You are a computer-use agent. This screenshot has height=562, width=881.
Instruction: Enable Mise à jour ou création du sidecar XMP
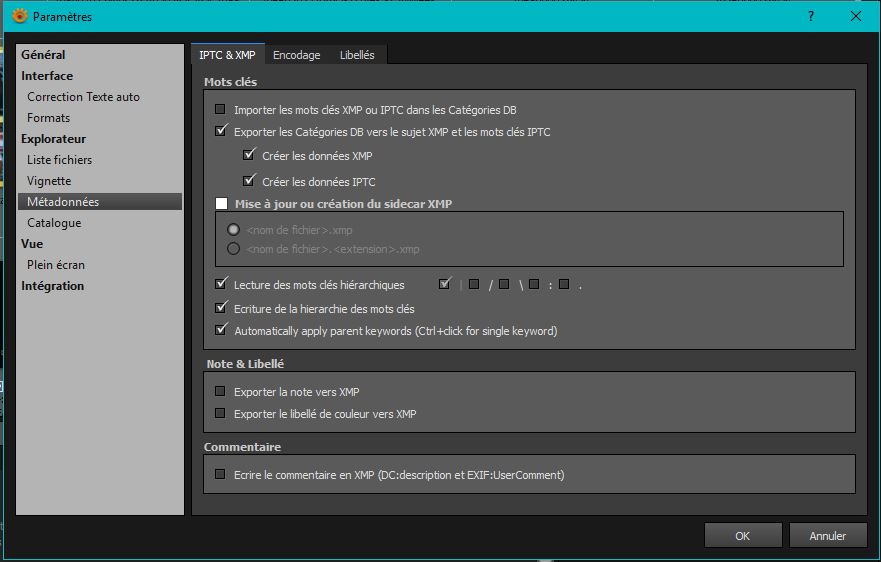coord(221,204)
